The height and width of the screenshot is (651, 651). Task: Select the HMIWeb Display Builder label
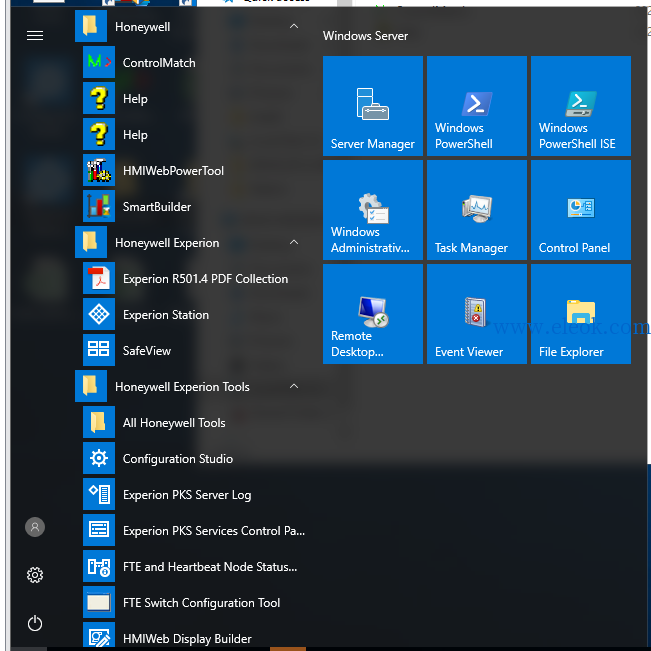coord(187,639)
